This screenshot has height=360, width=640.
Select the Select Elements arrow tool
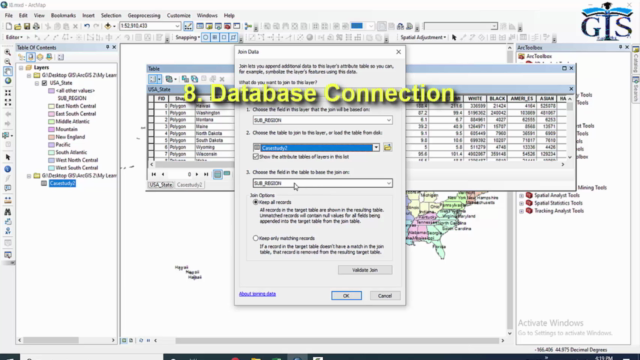(x=7, y=157)
